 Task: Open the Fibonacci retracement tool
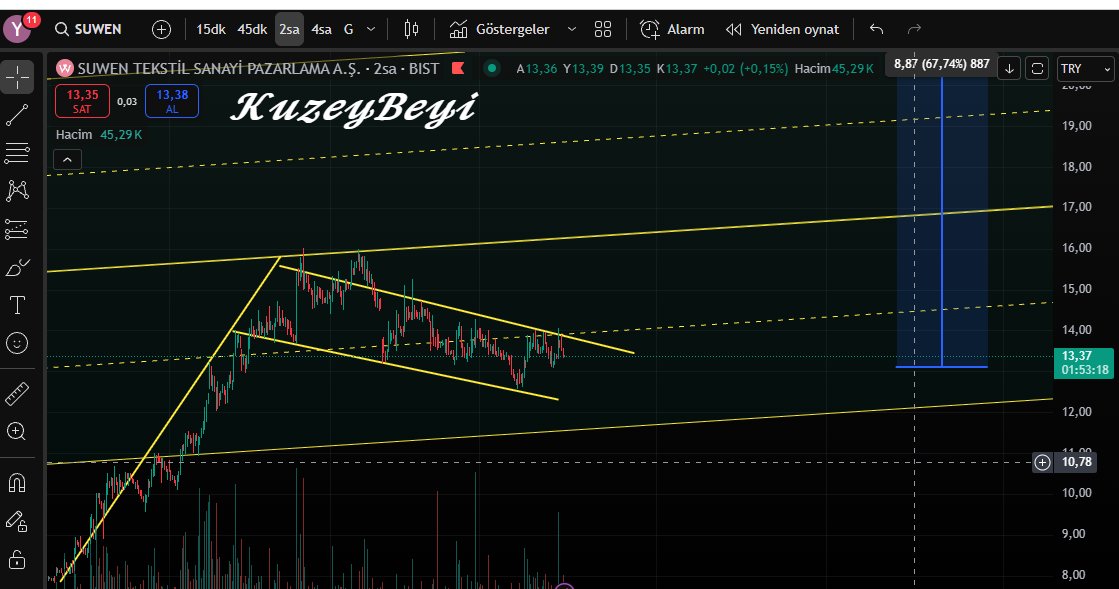pos(16,152)
